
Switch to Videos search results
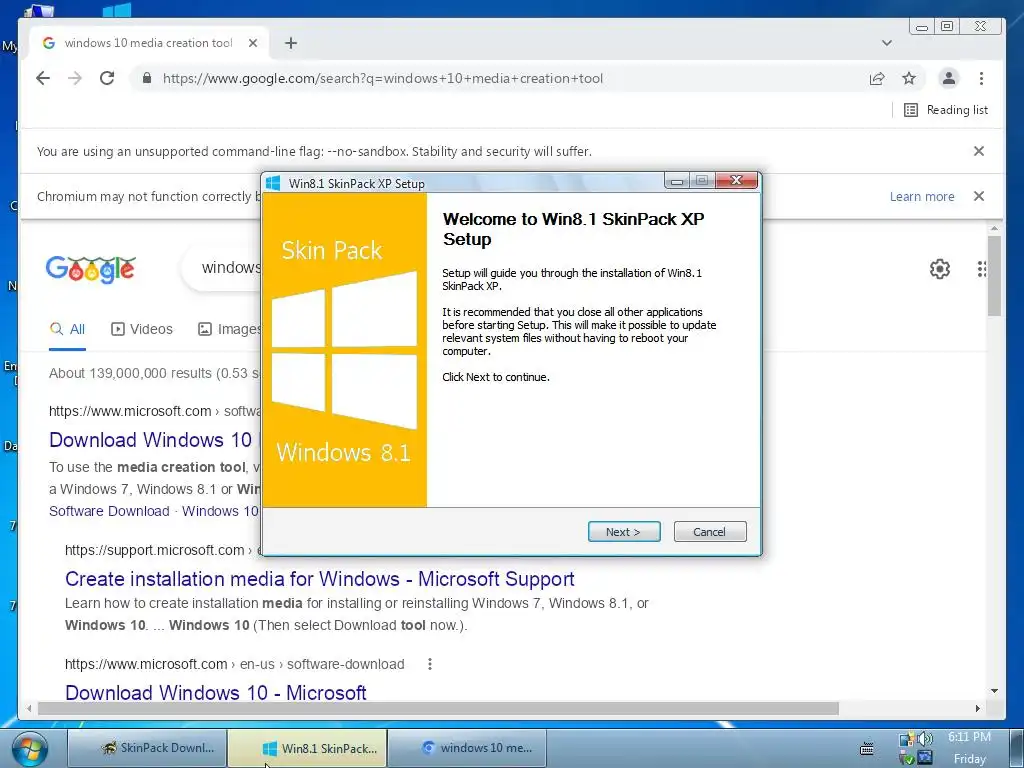pos(142,329)
